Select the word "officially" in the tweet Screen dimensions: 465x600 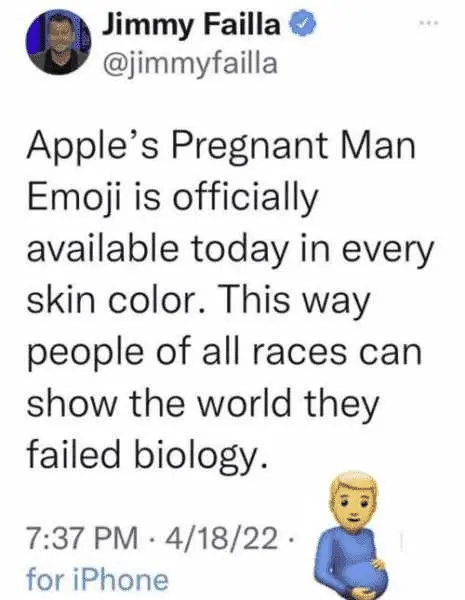pyautogui.click(x=245, y=197)
